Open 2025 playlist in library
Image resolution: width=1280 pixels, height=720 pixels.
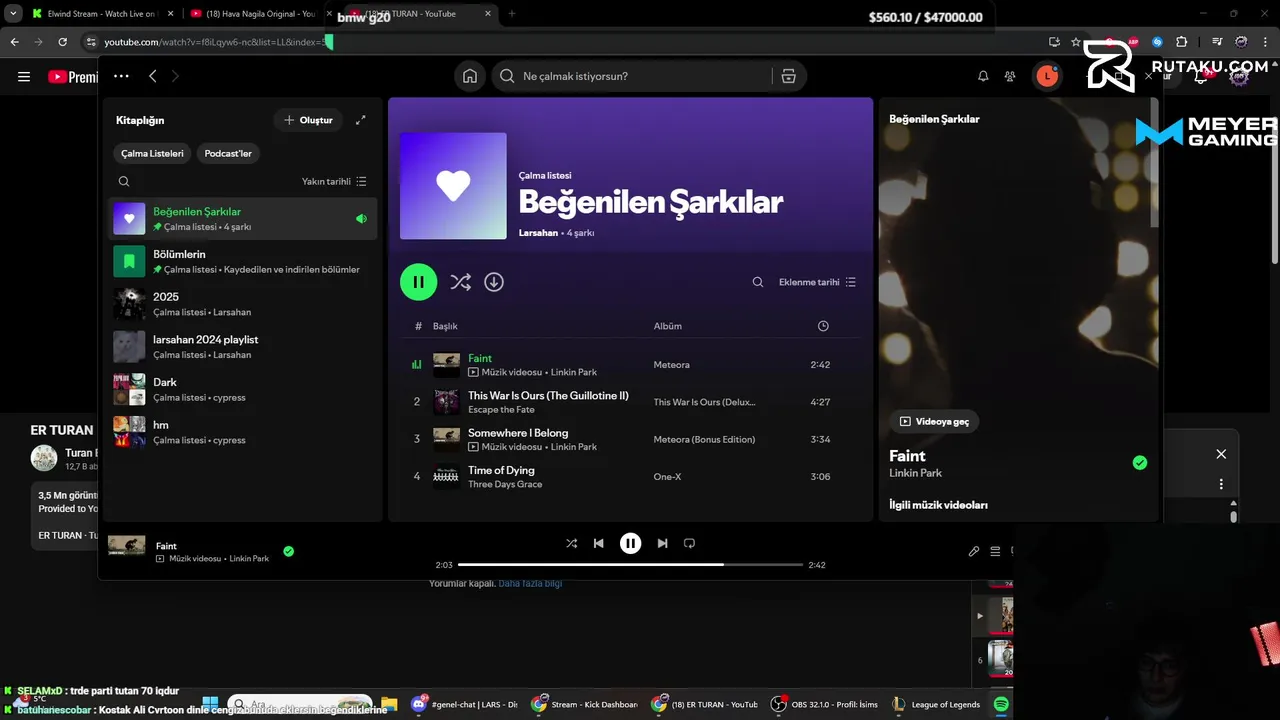pos(243,304)
